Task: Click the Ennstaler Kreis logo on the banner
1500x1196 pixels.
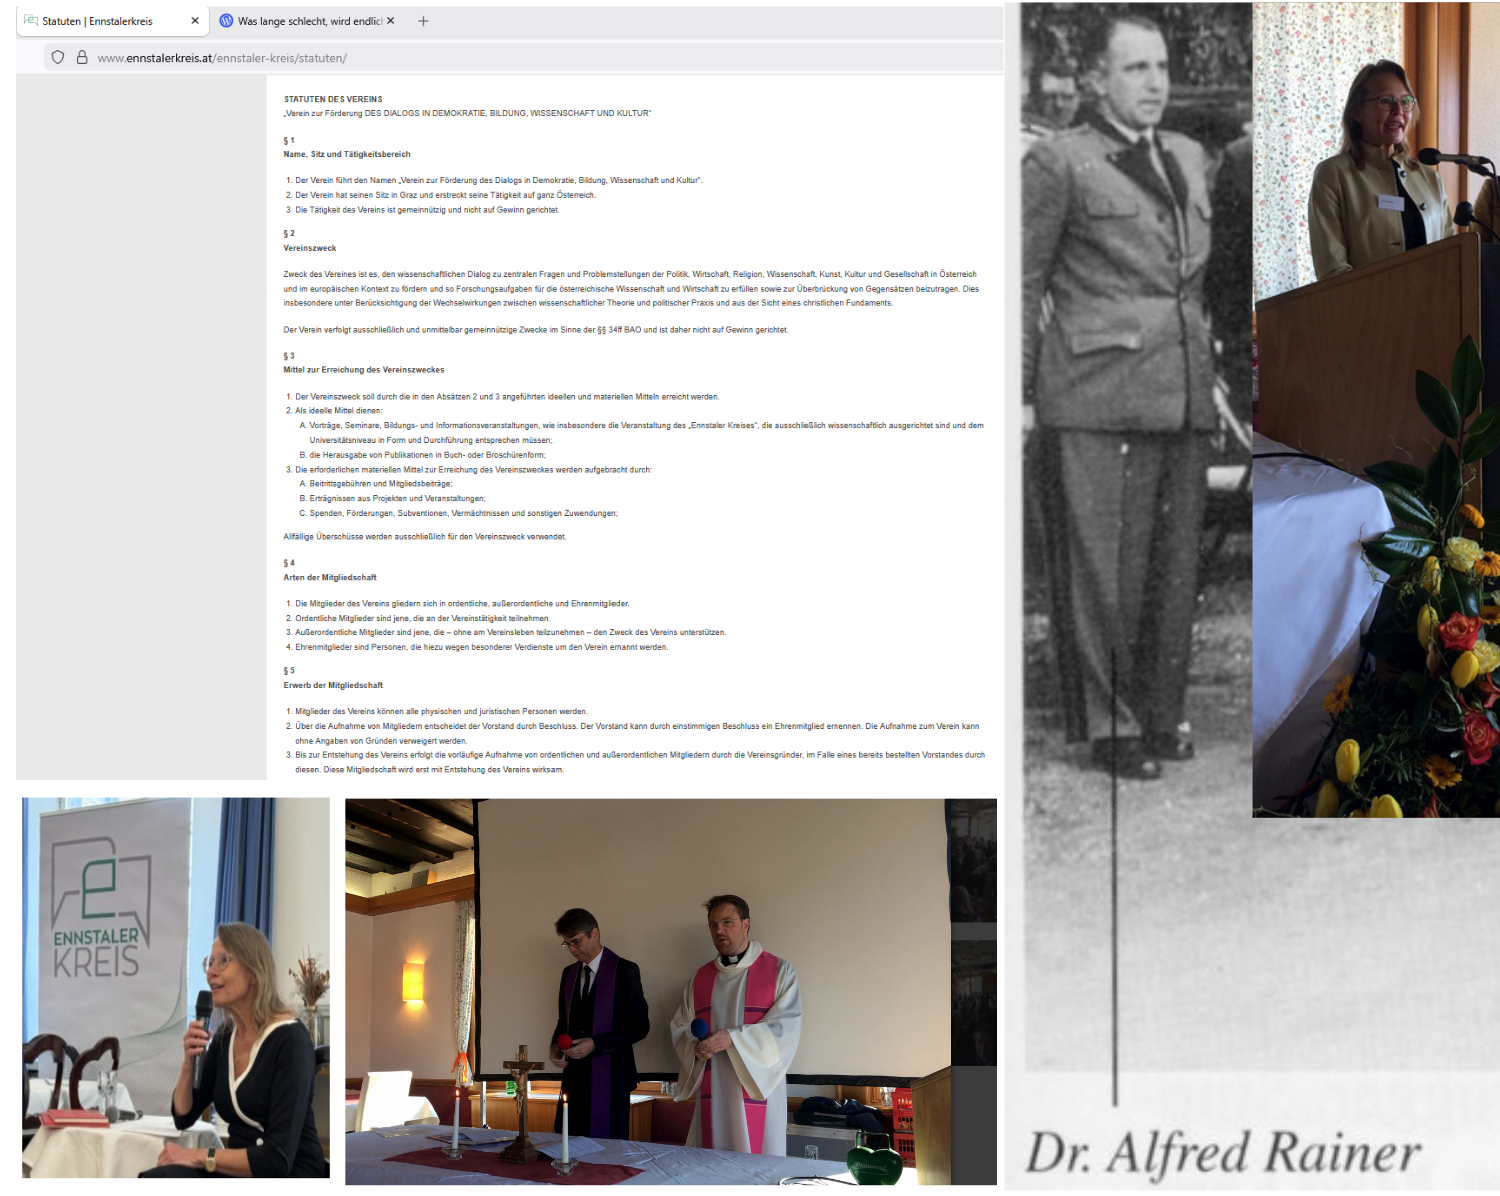Action: [97, 910]
